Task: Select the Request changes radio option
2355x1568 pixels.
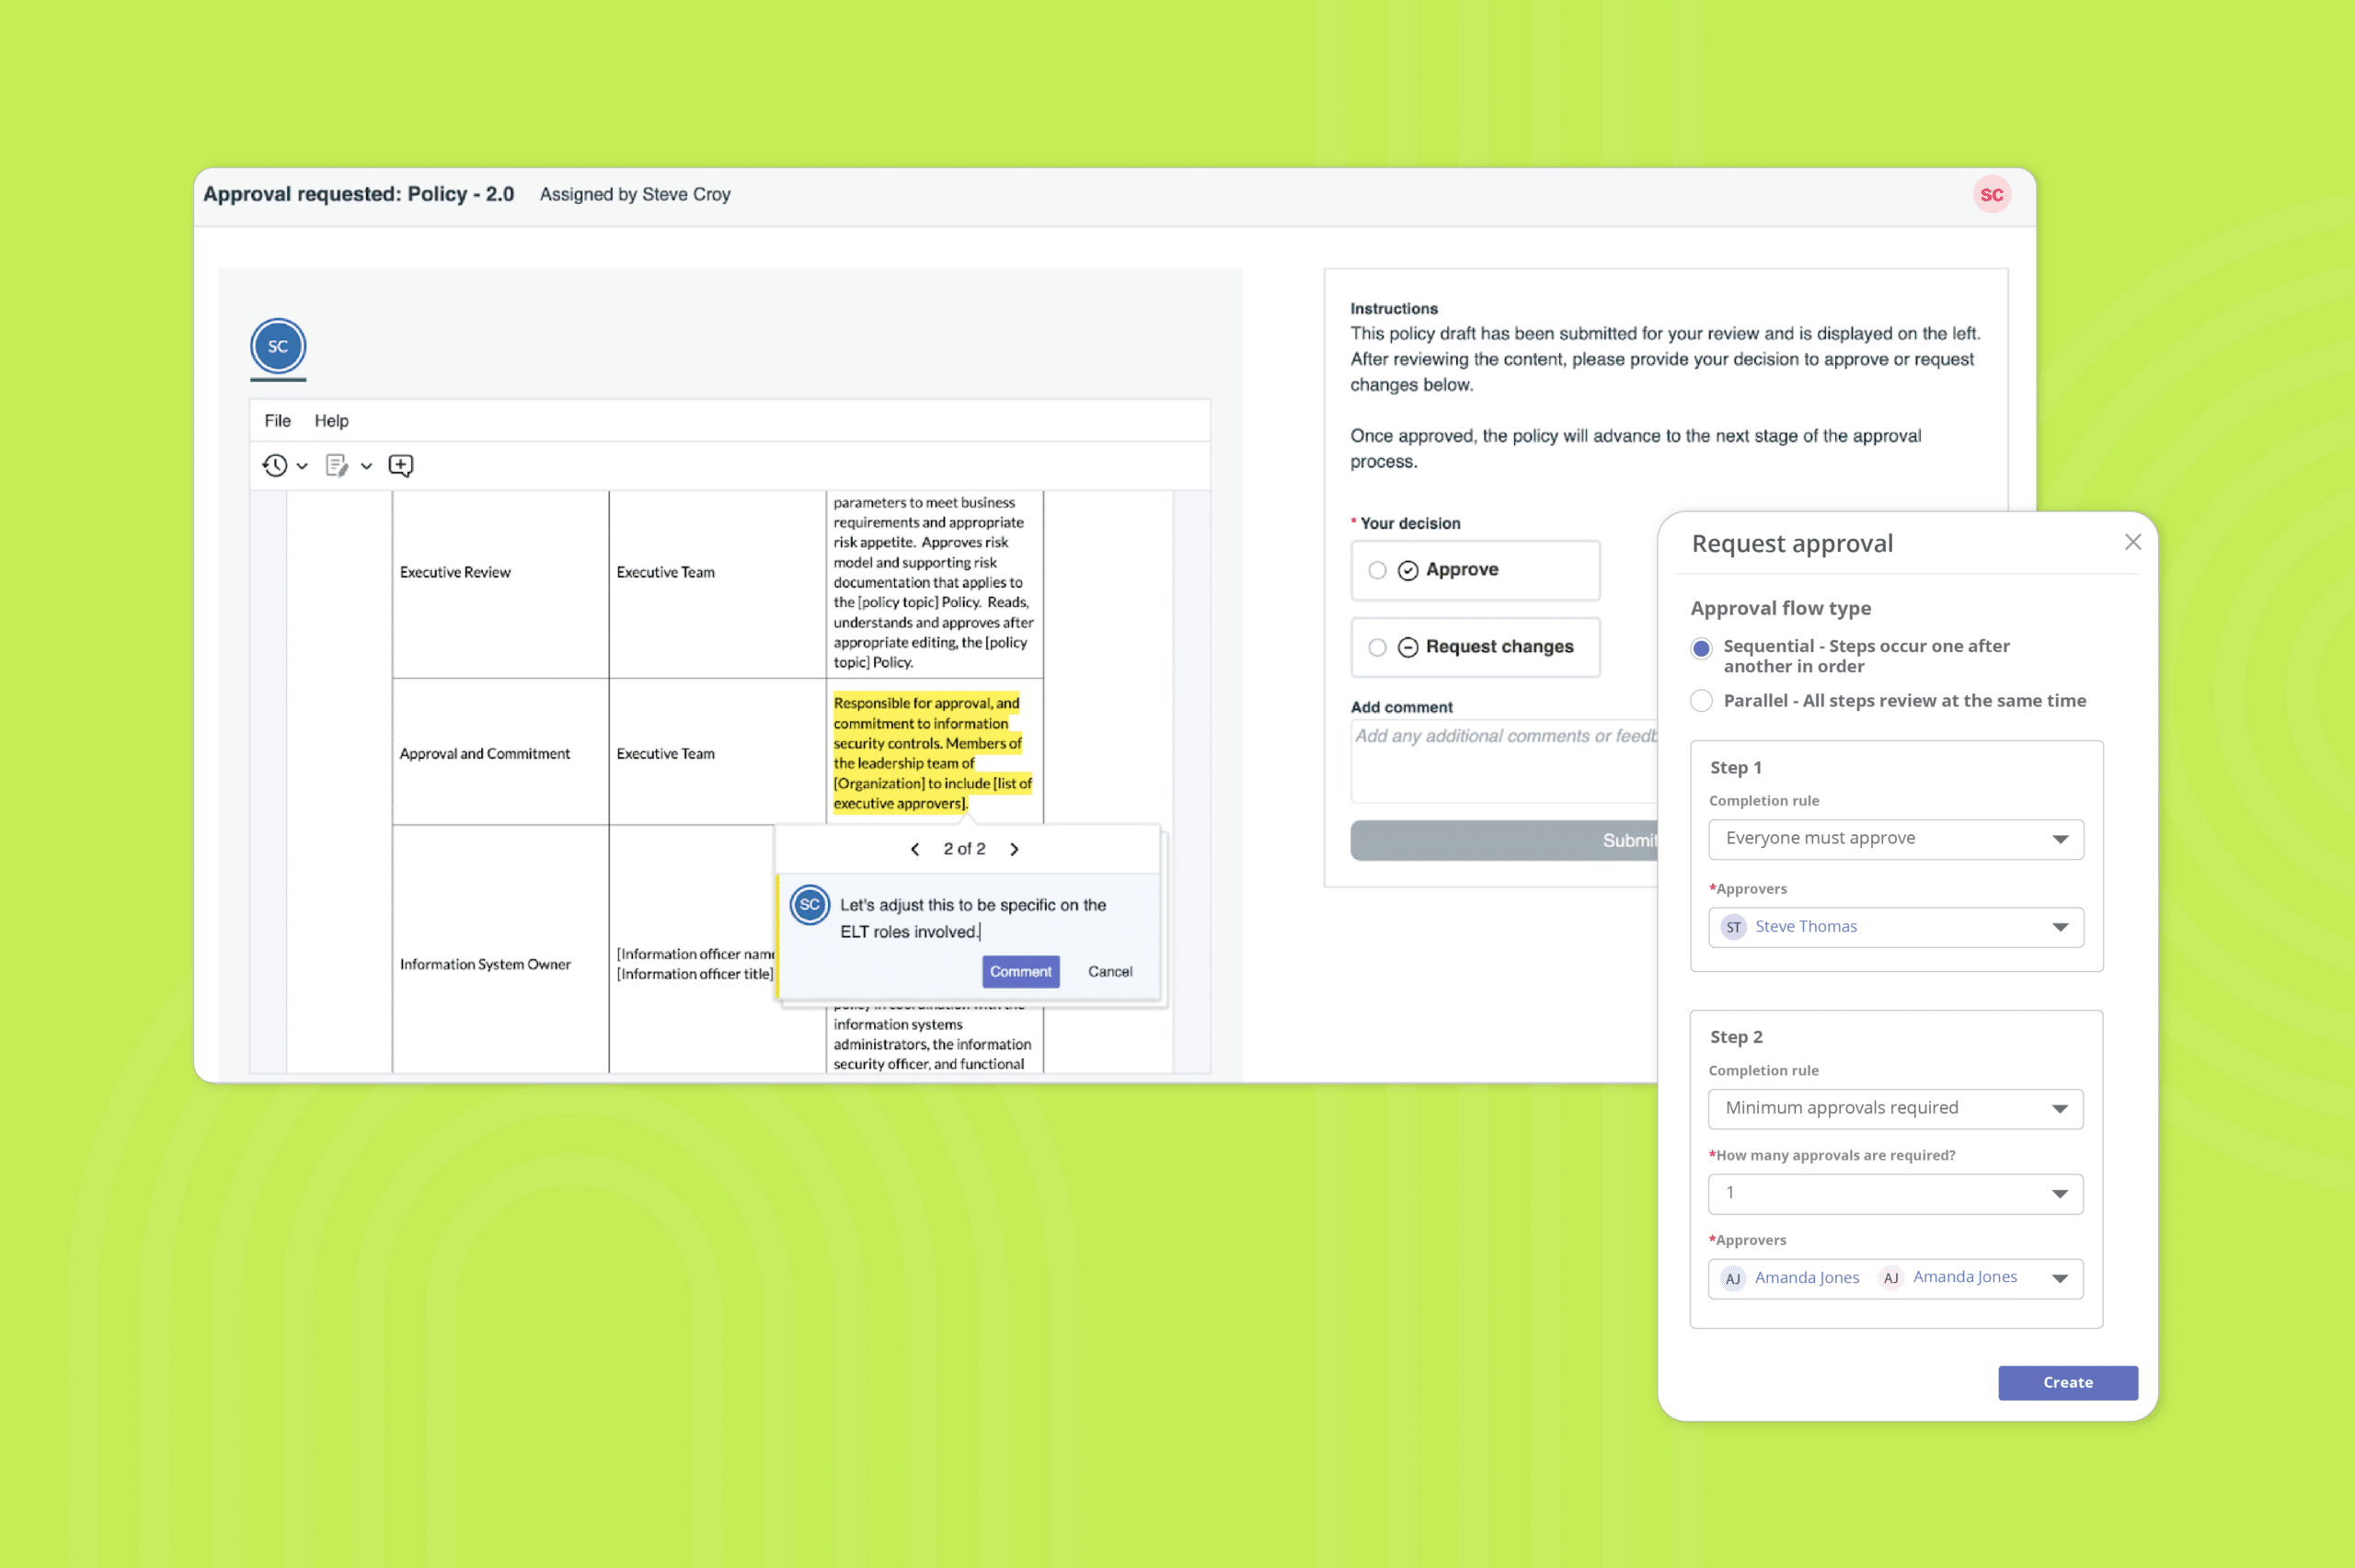Action: (x=1377, y=647)
